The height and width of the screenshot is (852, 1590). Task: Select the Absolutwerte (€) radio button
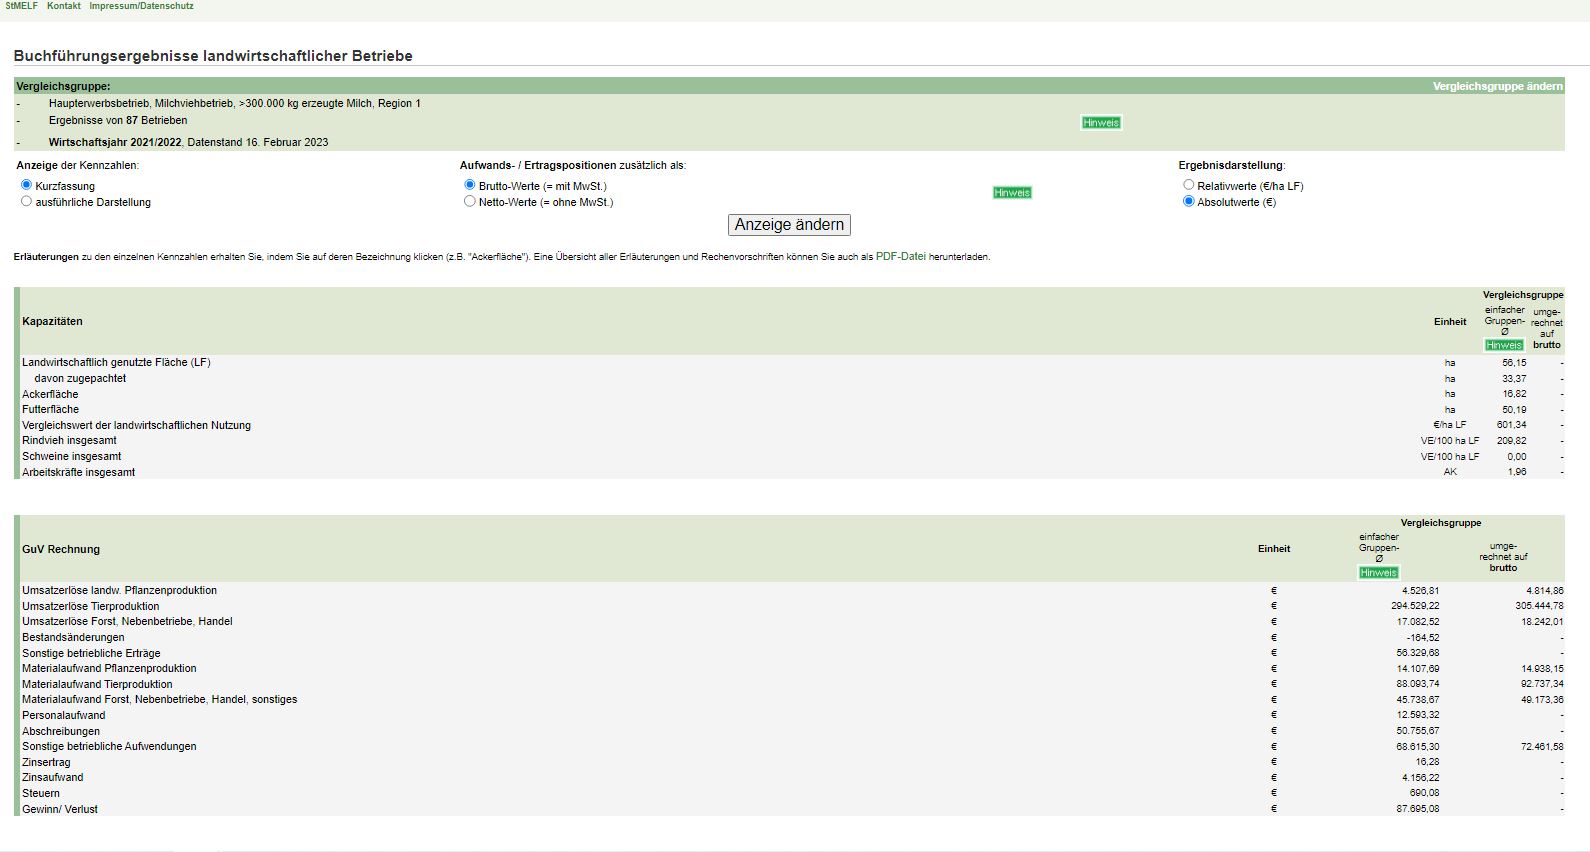pyautogui.click(x=1188, y=201)
